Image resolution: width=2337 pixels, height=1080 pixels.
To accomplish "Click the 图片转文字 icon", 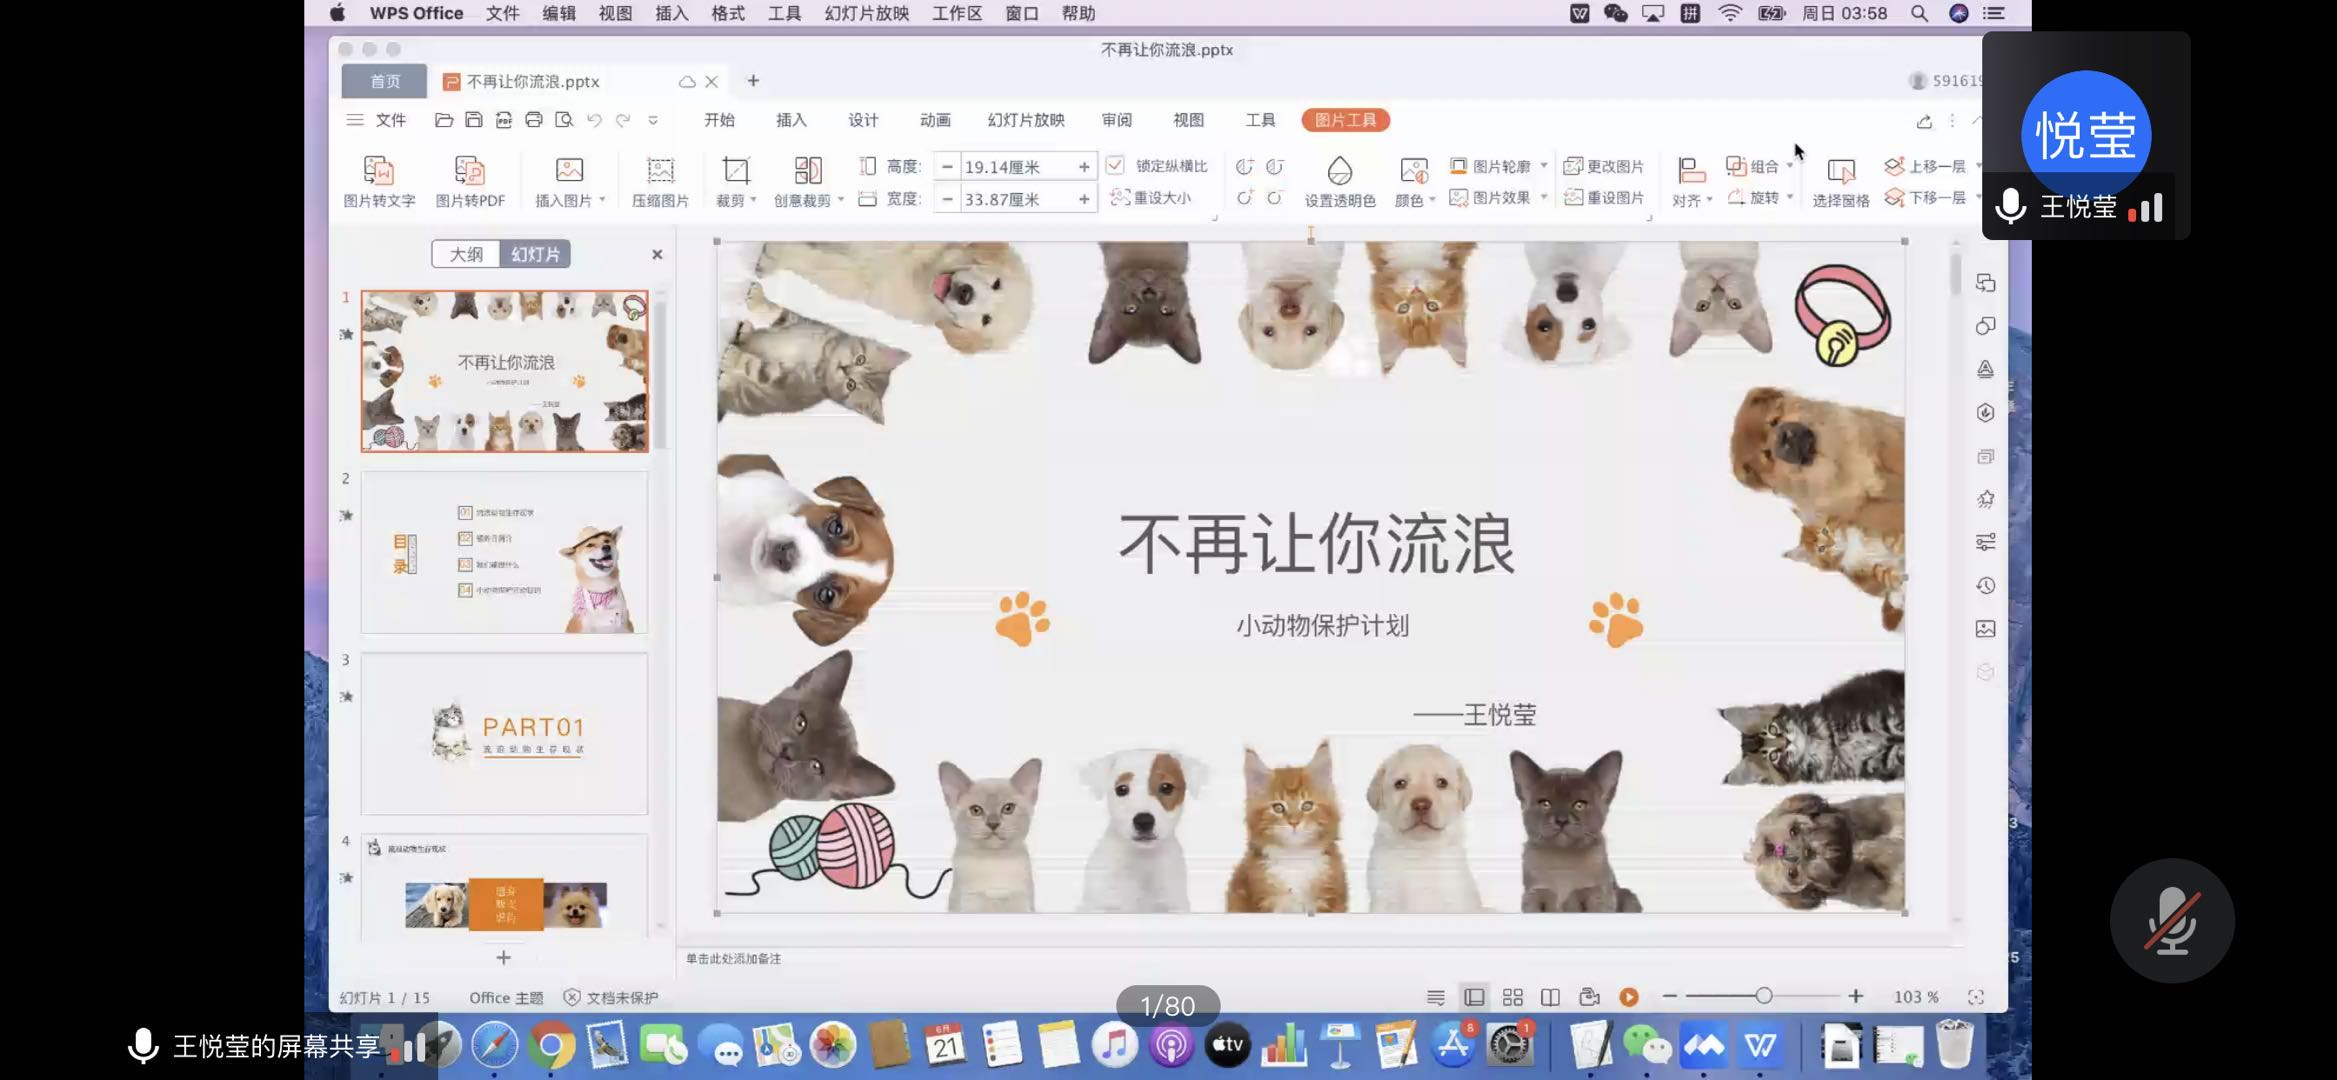I will point(379,172).
